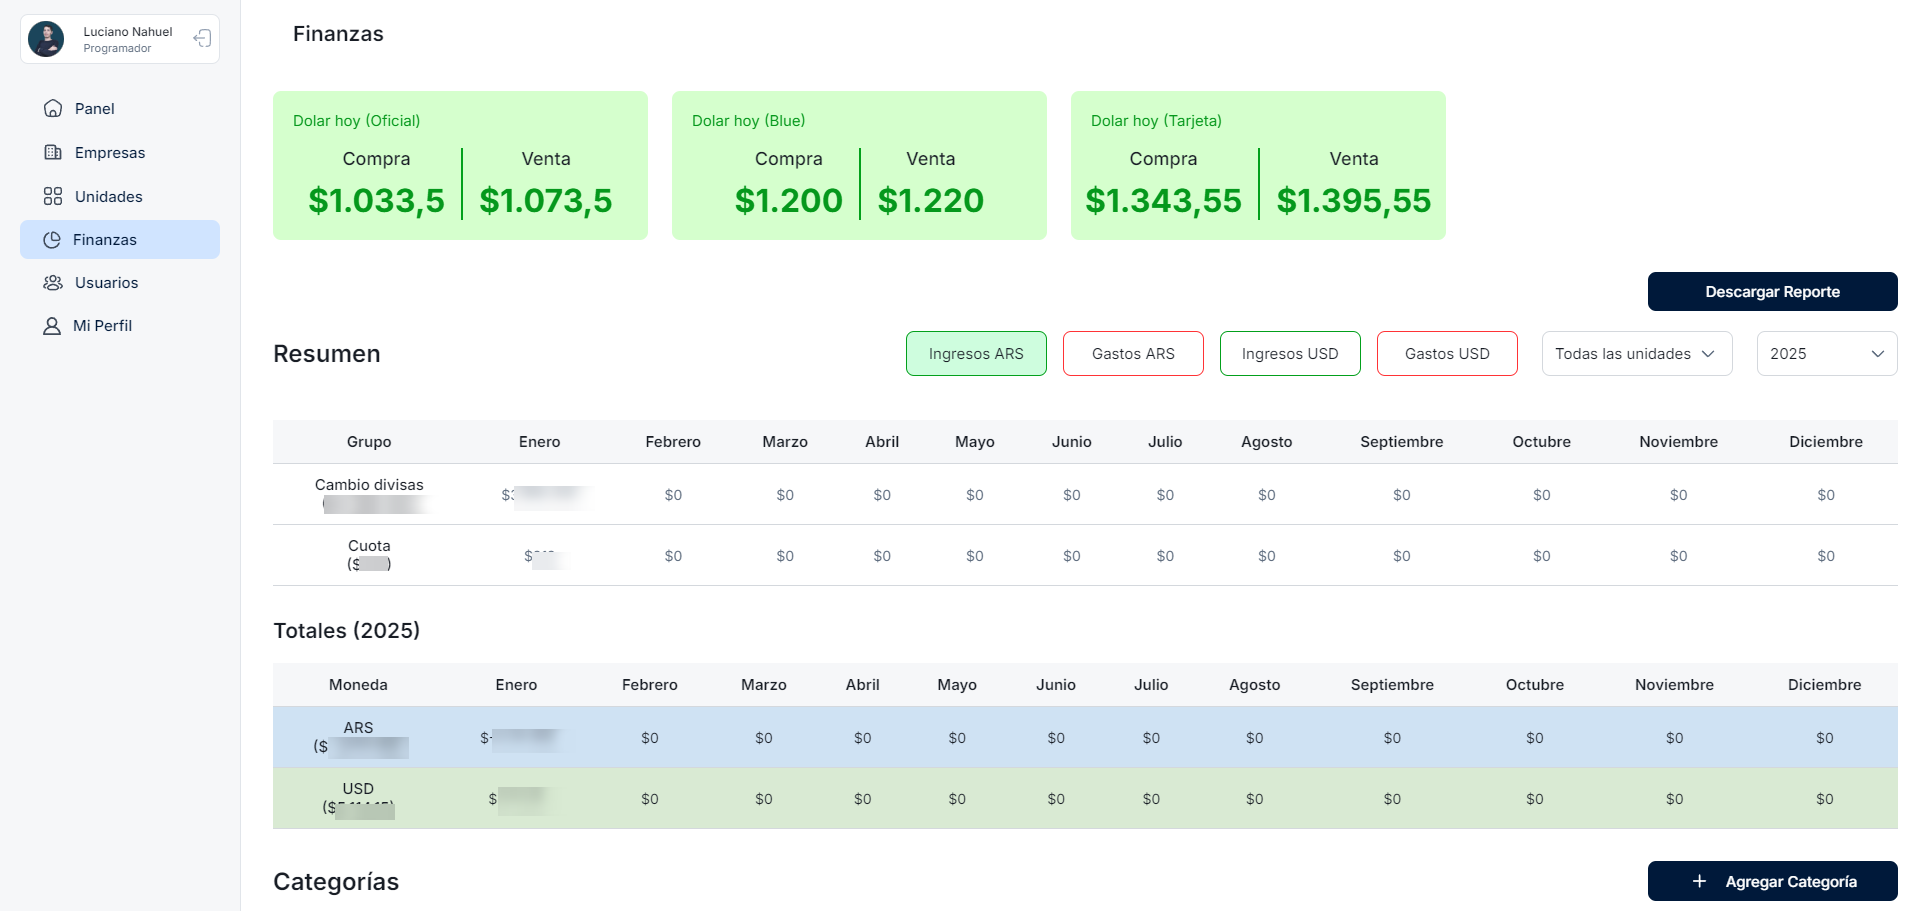Click the Empresas building icon

pyautogui.click(x=53, y=153)
